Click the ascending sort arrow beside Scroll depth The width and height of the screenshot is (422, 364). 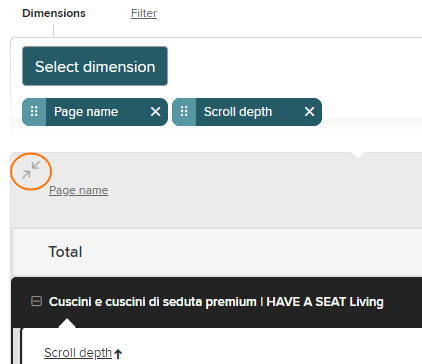point(118,353)
